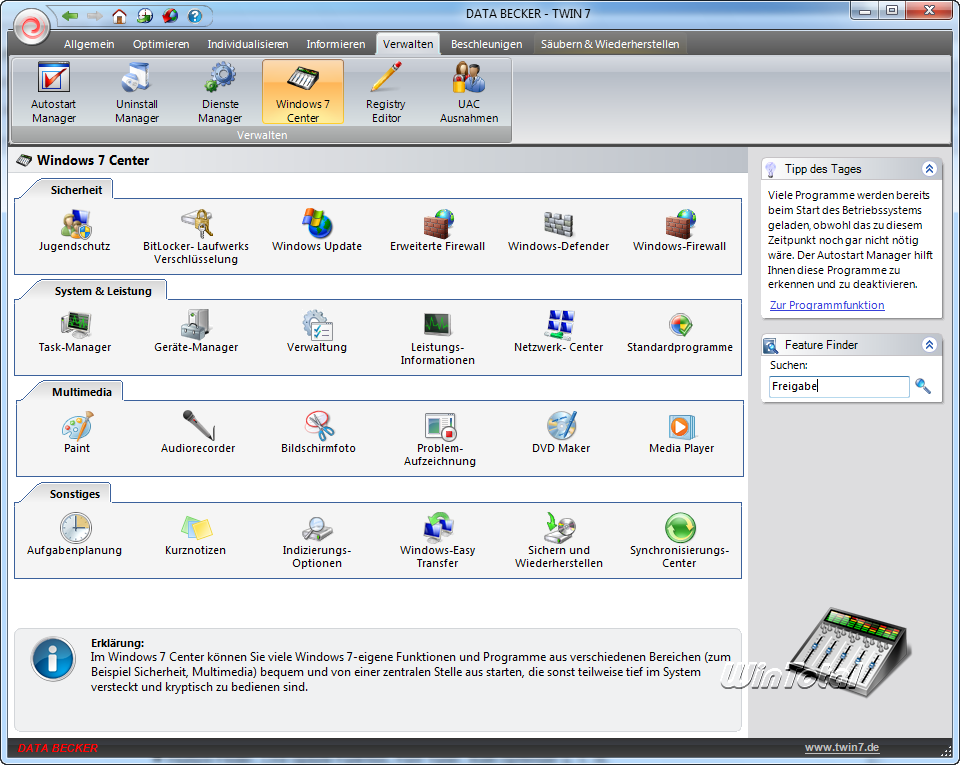Click the blue help question mark icon
The image size is (960, 765).
(x=195, y=16)
